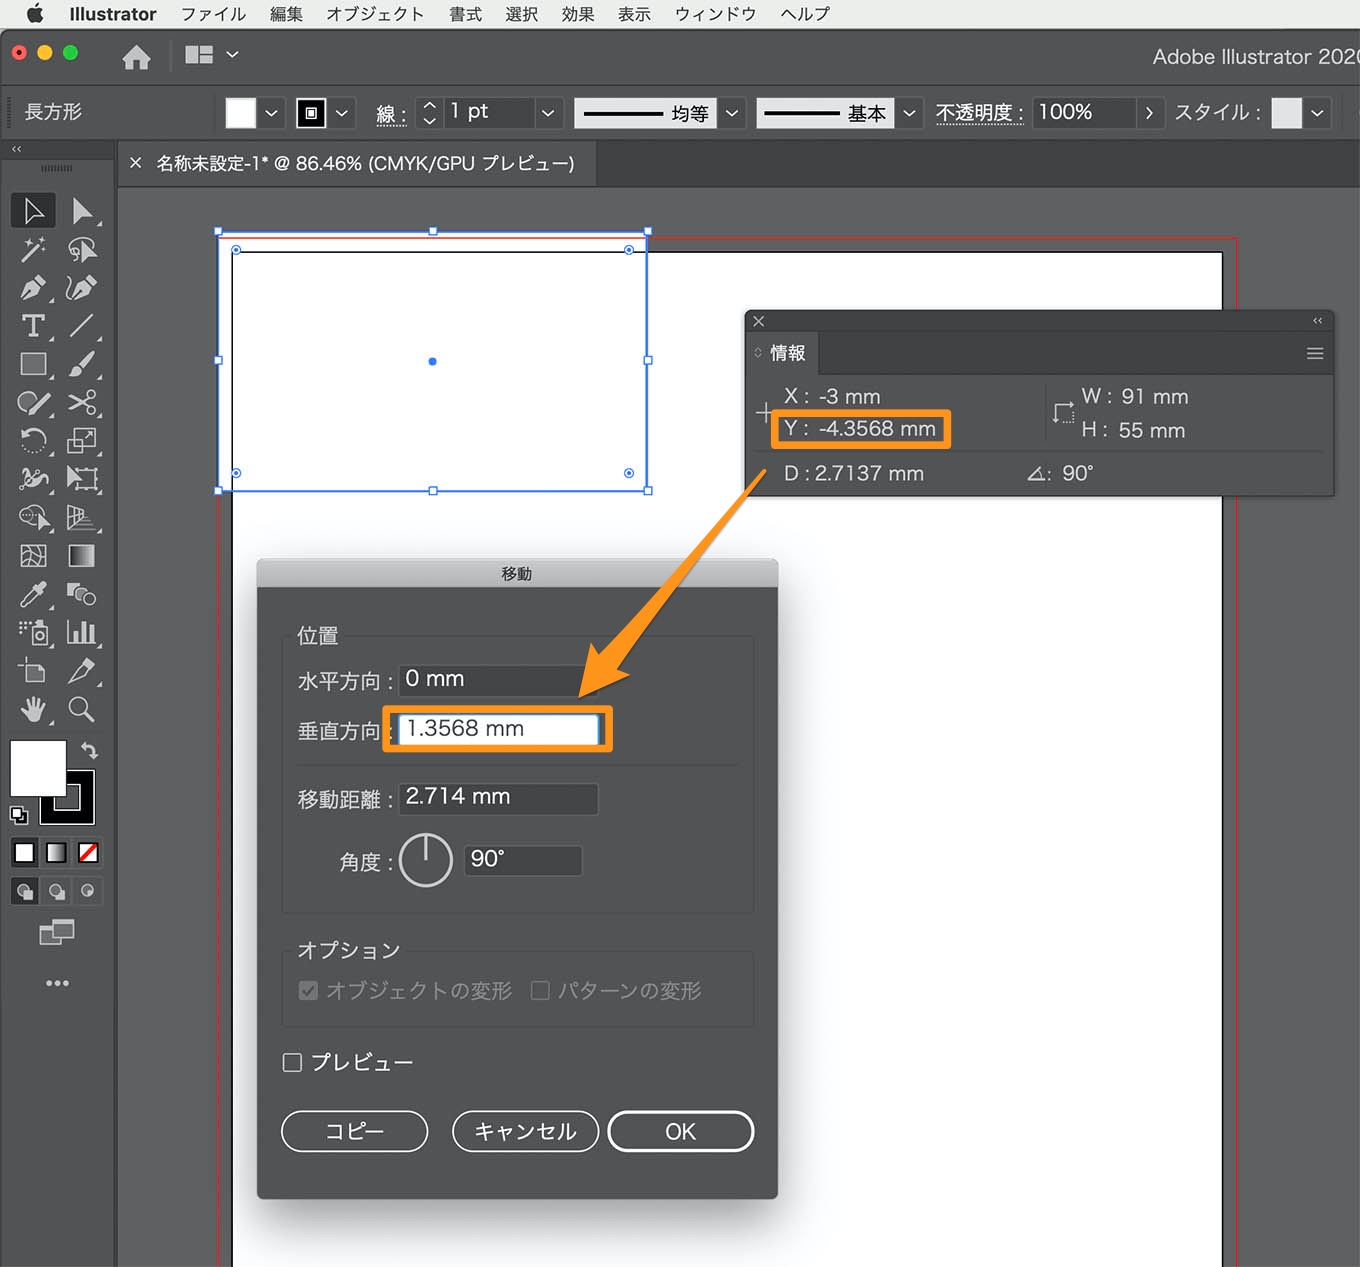Enable Draw Normal mode
The image size is (1360, 1267).
point(24,891)
